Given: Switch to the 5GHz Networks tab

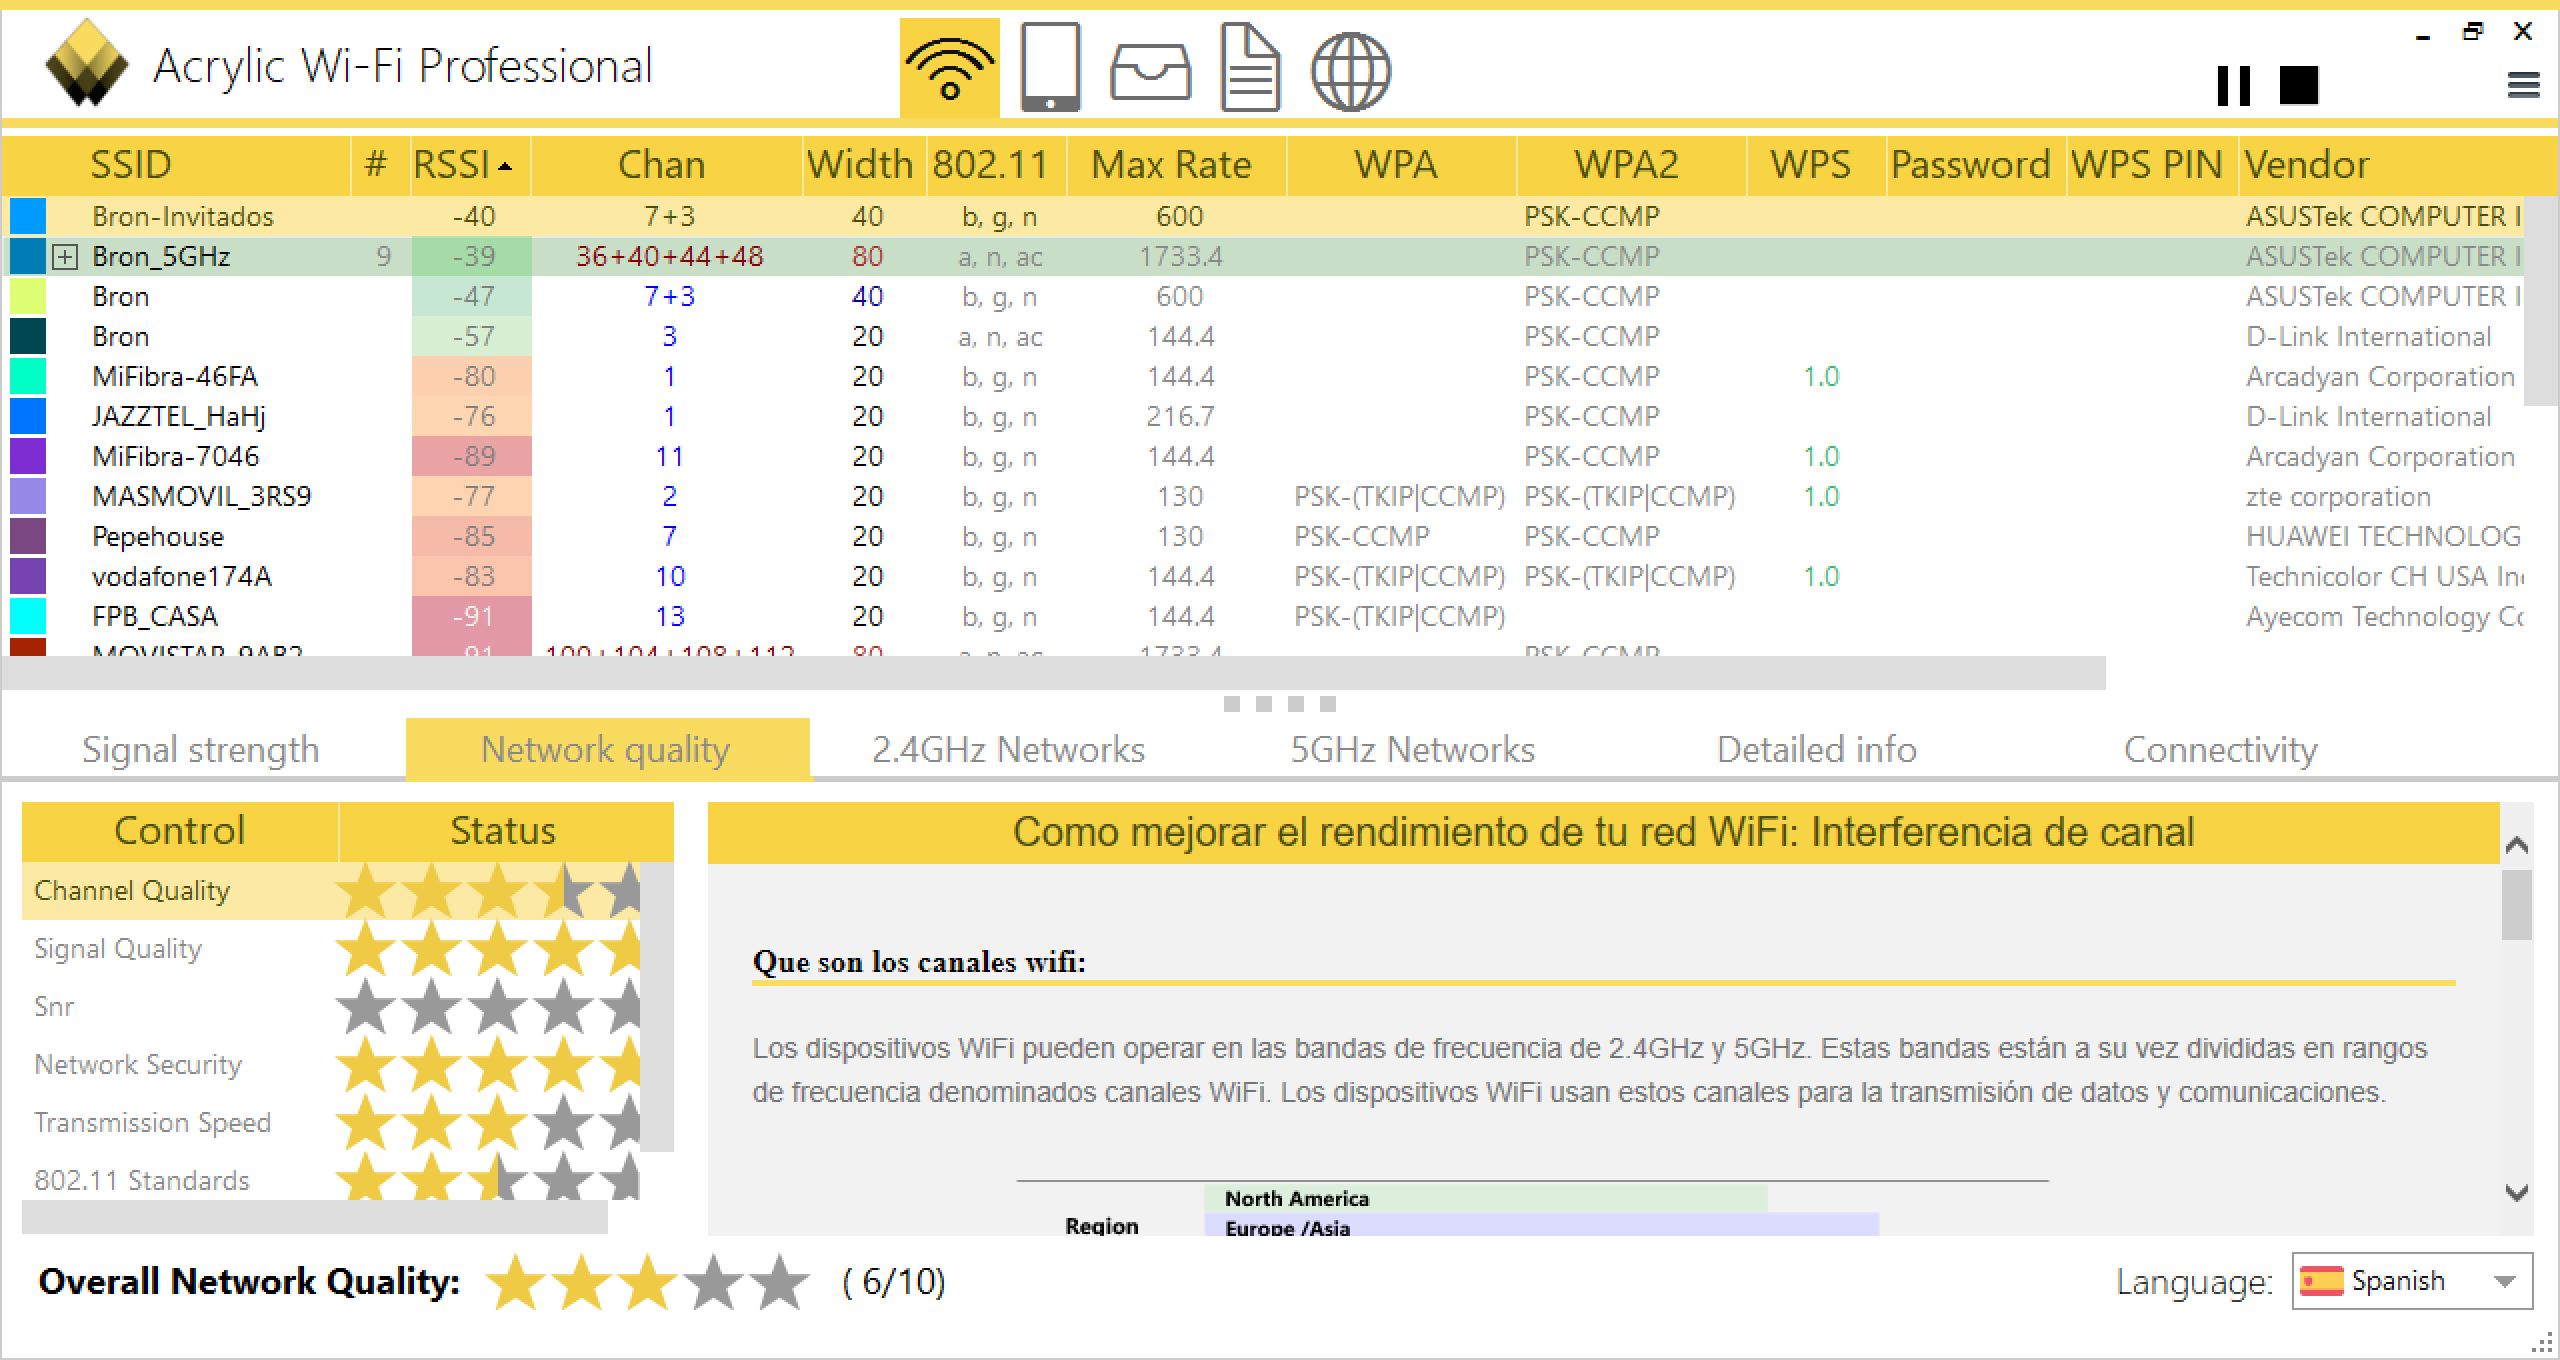Looking at the screenshot, I should (1412, 749).
